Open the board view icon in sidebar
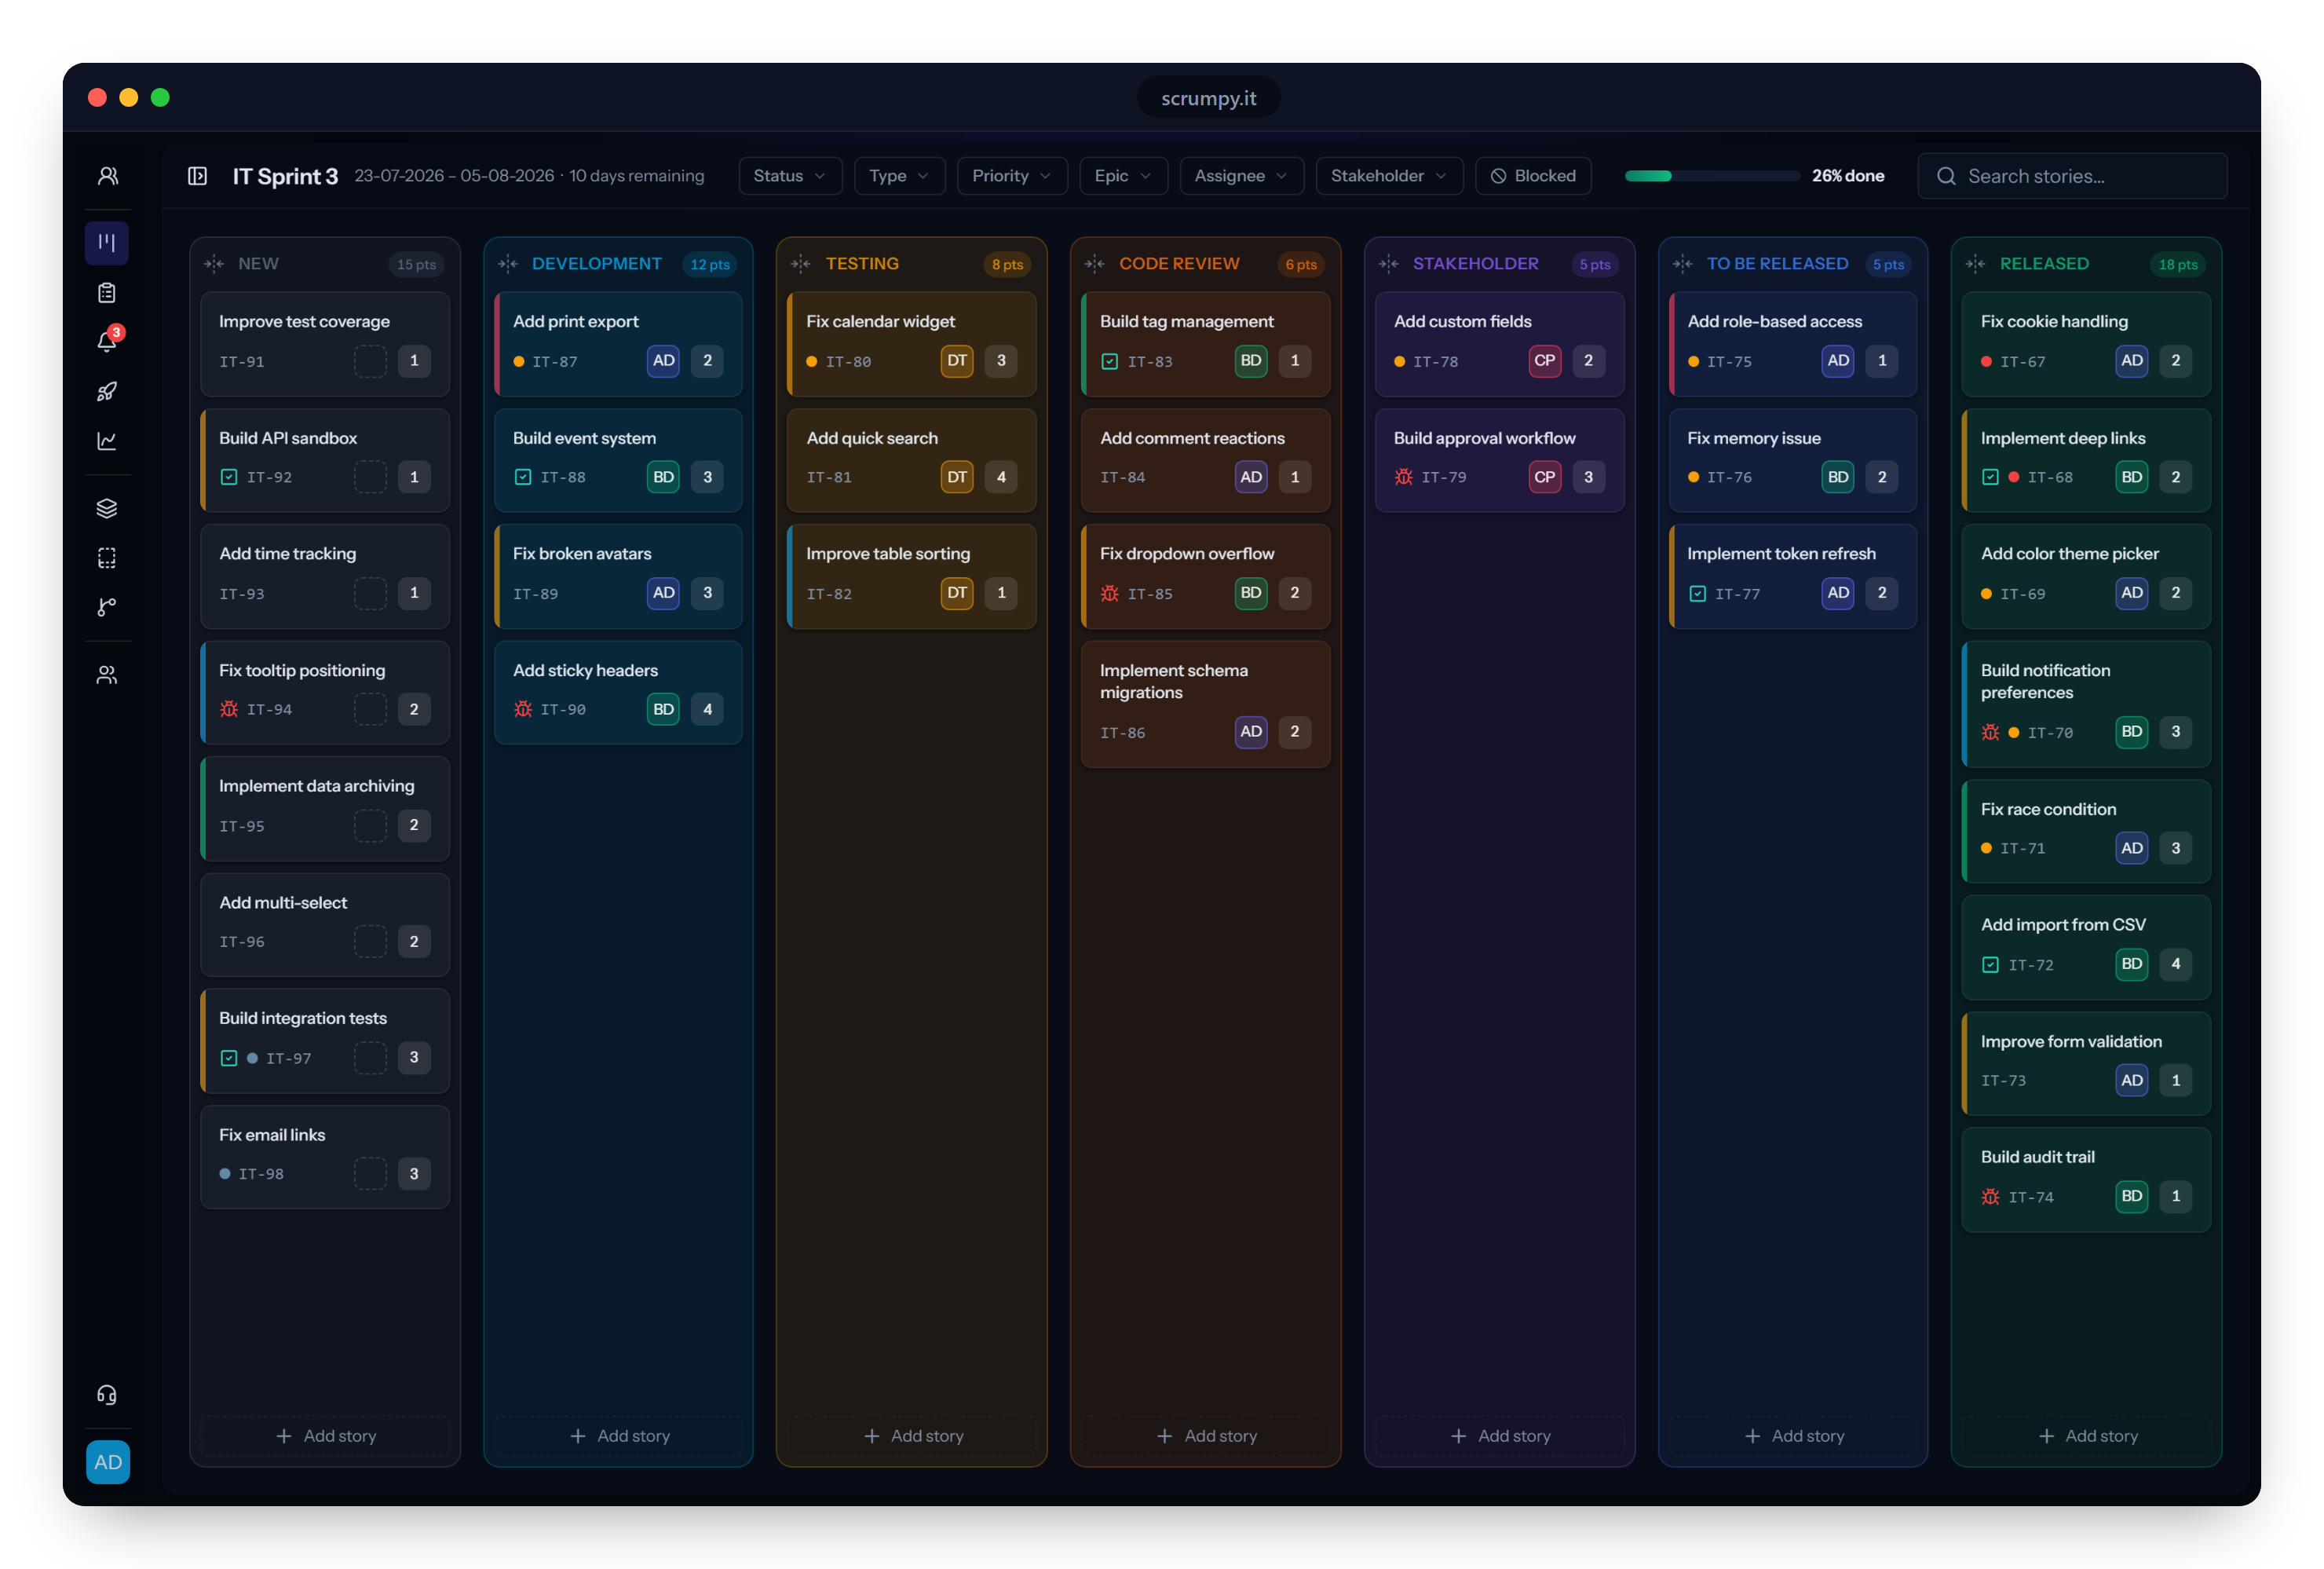 [x=107, y=242]
